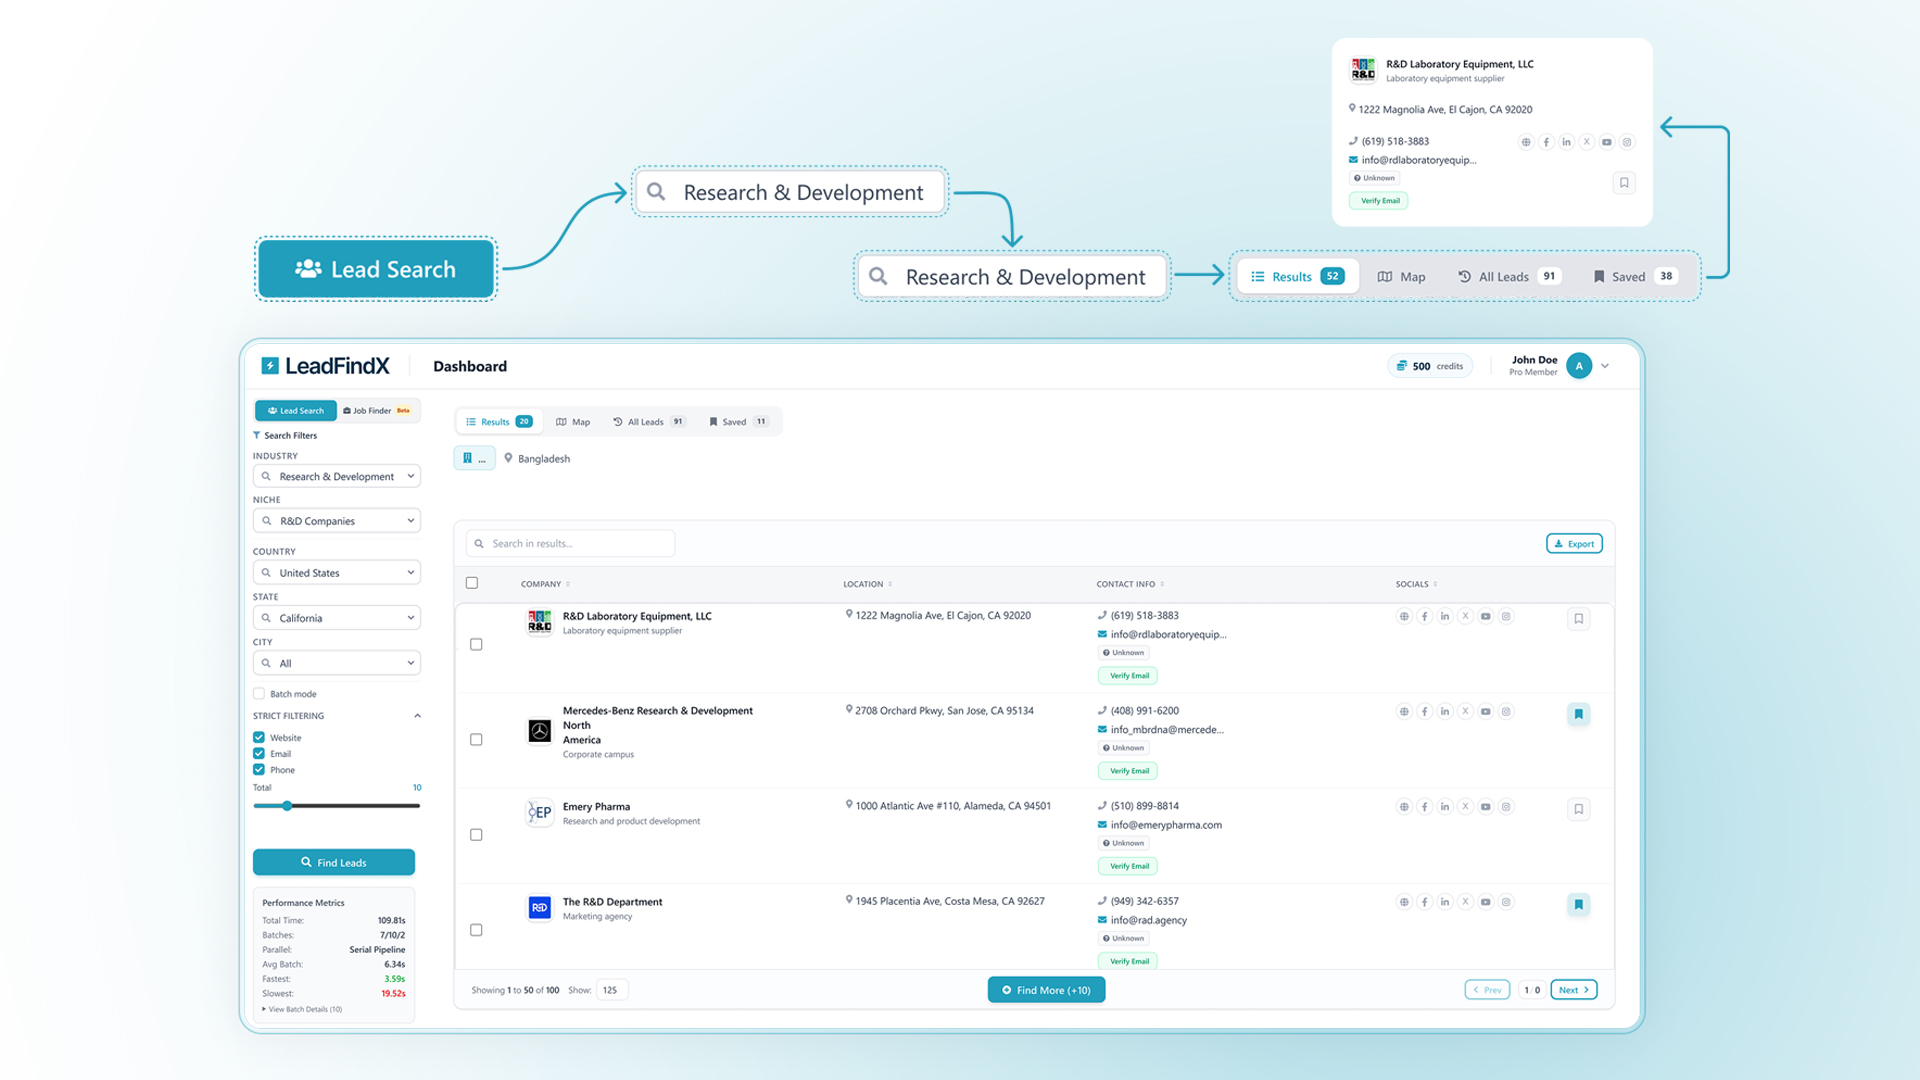The image size is (1920, 1080).
Task: Uncheck Website strict filter
Action: pyautogui.click(x=259, y=737)
